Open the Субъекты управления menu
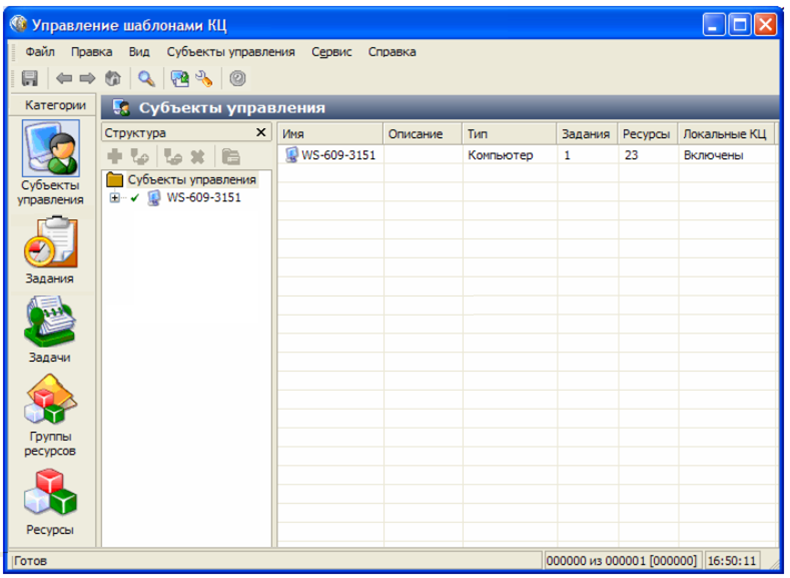 tap(231, 52)
